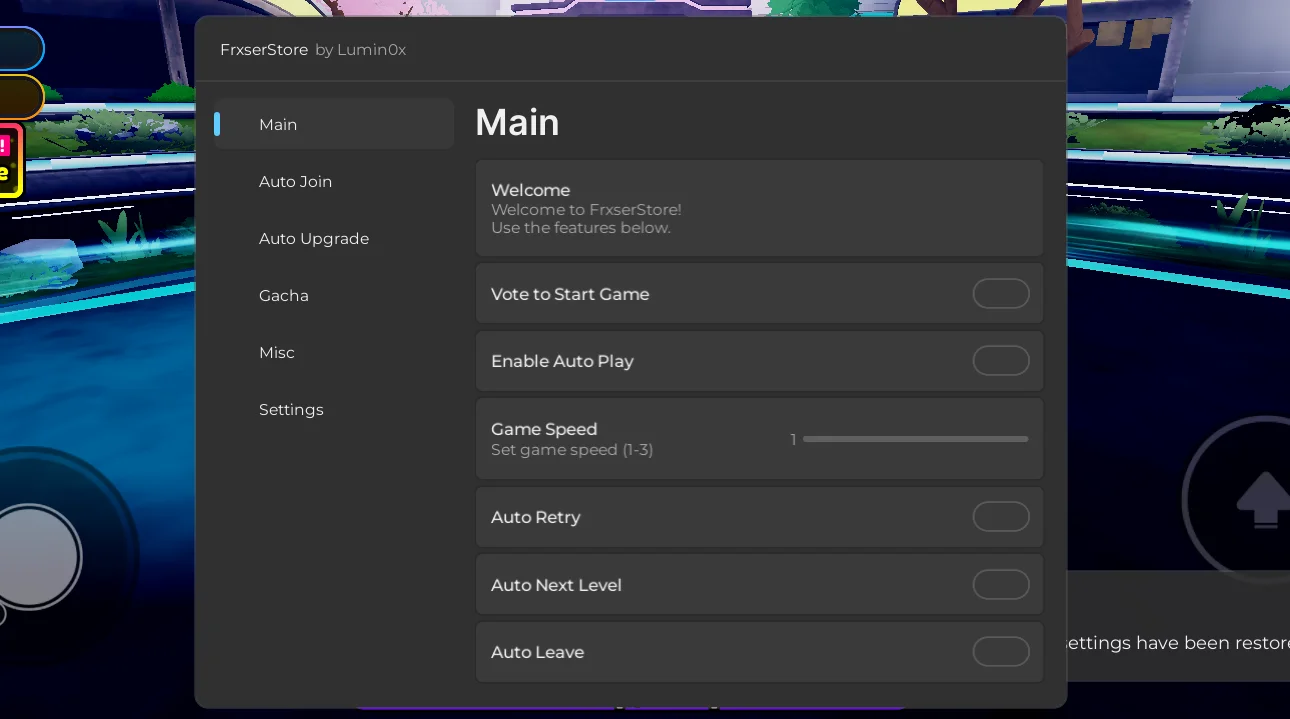Turn on Auto Retry switch
This screenshot has height=719, width=1290.
(x=1001, y=517)
